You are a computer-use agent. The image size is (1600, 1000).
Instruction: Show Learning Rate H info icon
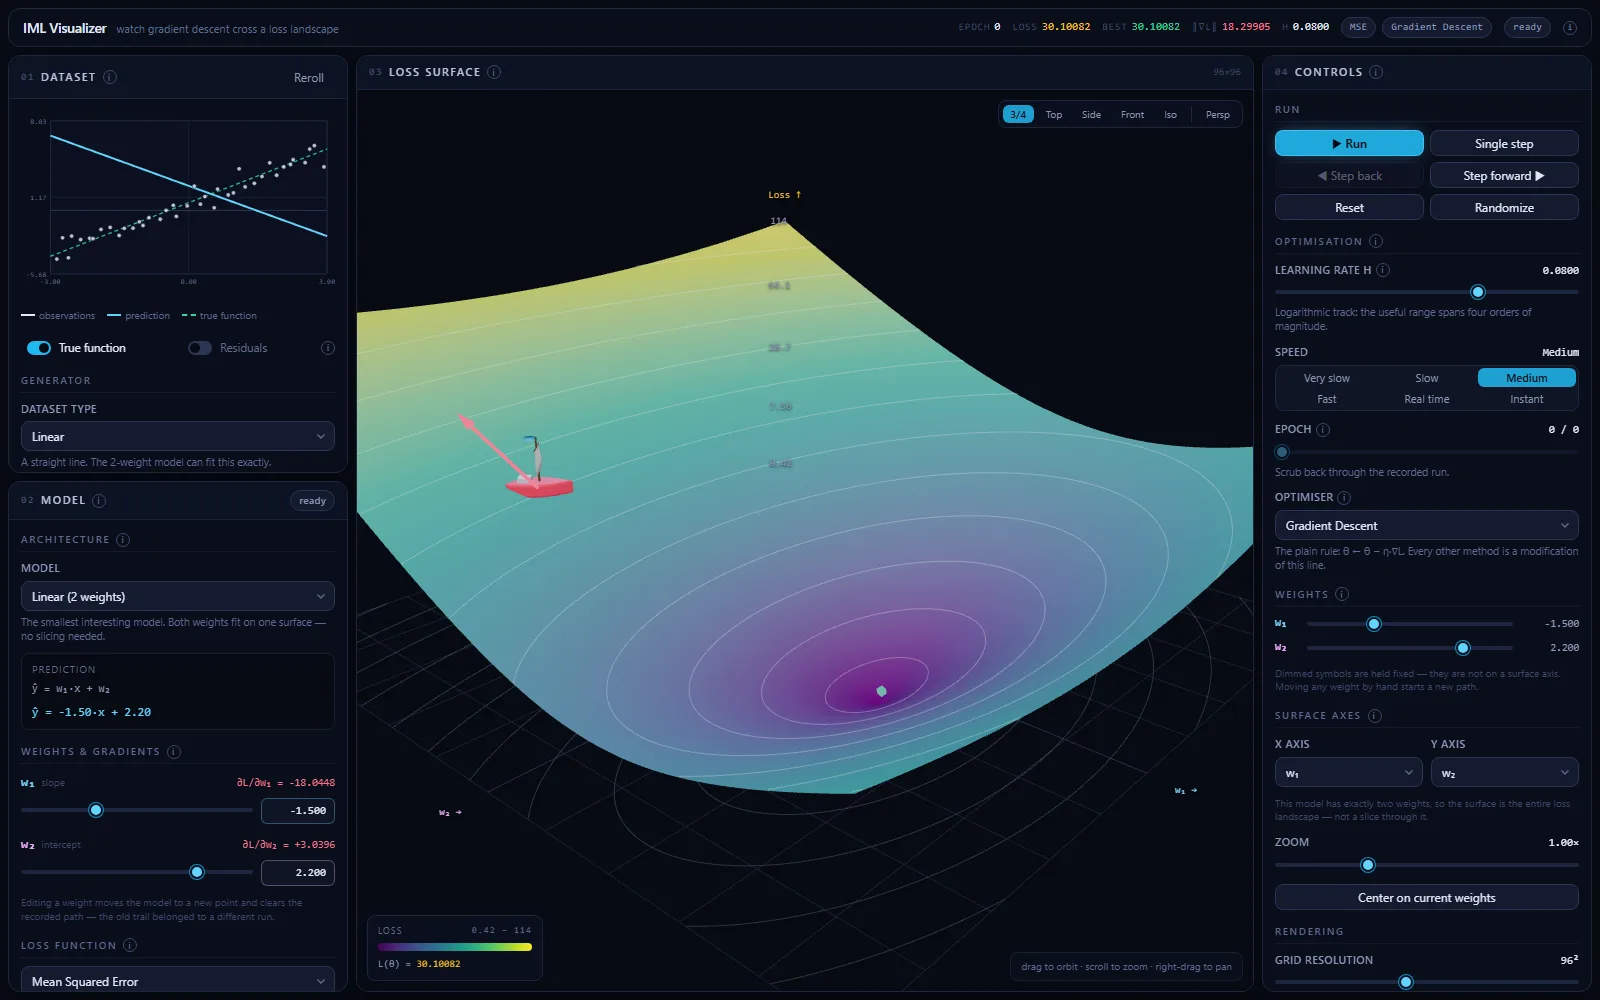(x=1383, y=270)
